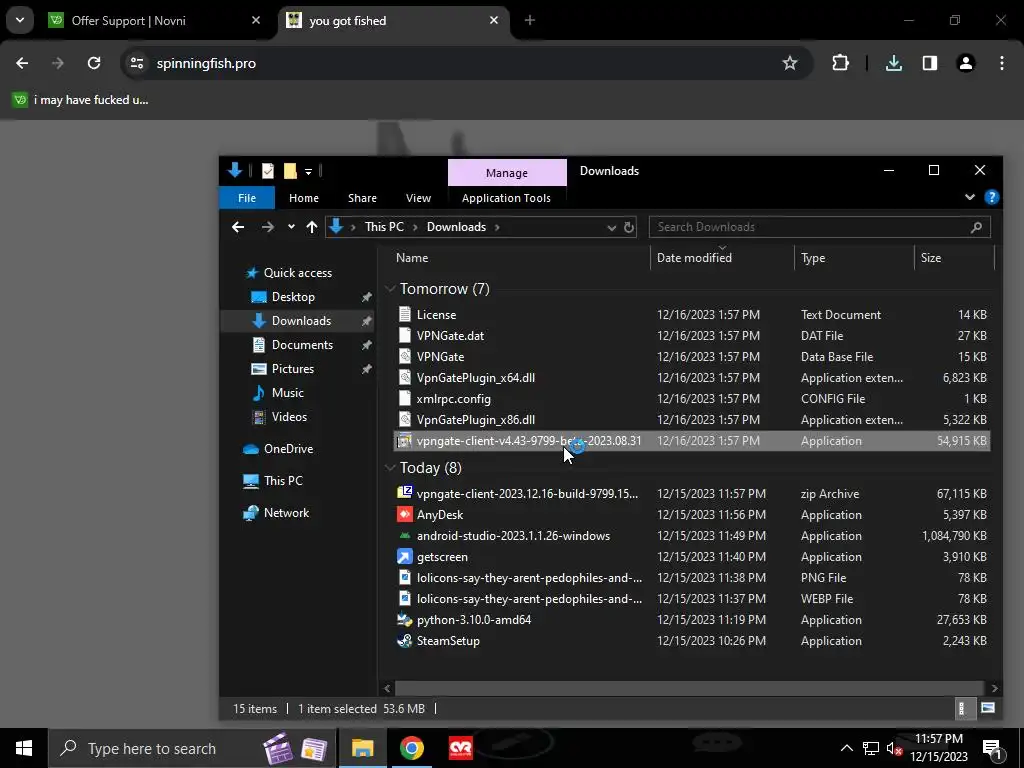
Task: Open the Chrome three-dot menu
Action: [x=1002, y=63]
